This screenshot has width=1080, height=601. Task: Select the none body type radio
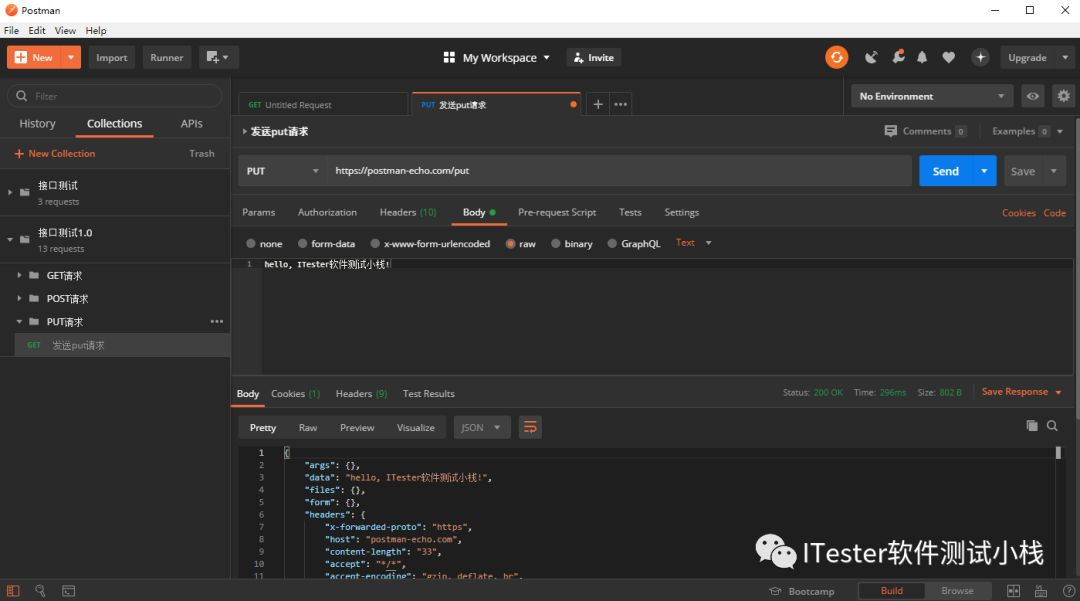pos(251,244)
